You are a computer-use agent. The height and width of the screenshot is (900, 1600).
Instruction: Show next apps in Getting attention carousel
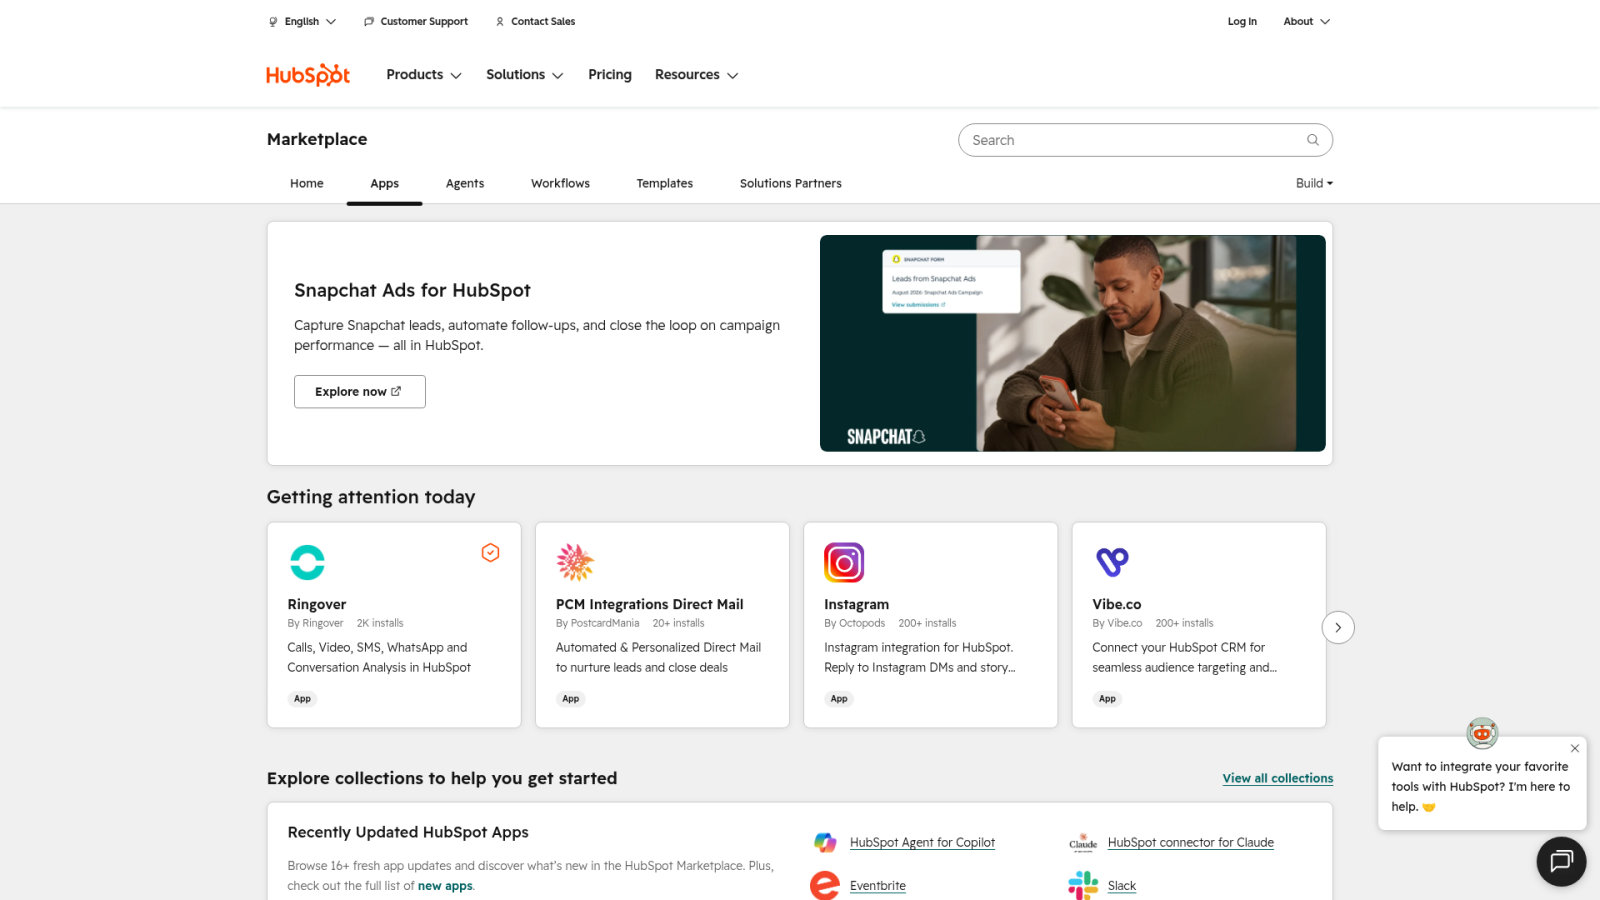1338,627
